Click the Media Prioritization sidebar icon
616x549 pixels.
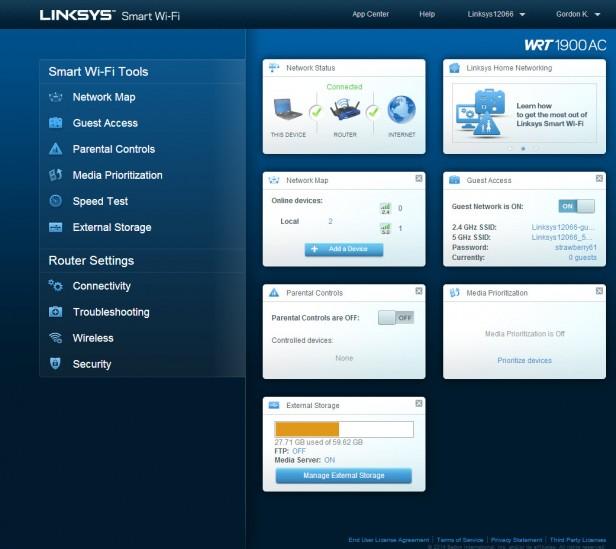click(55, 175)
